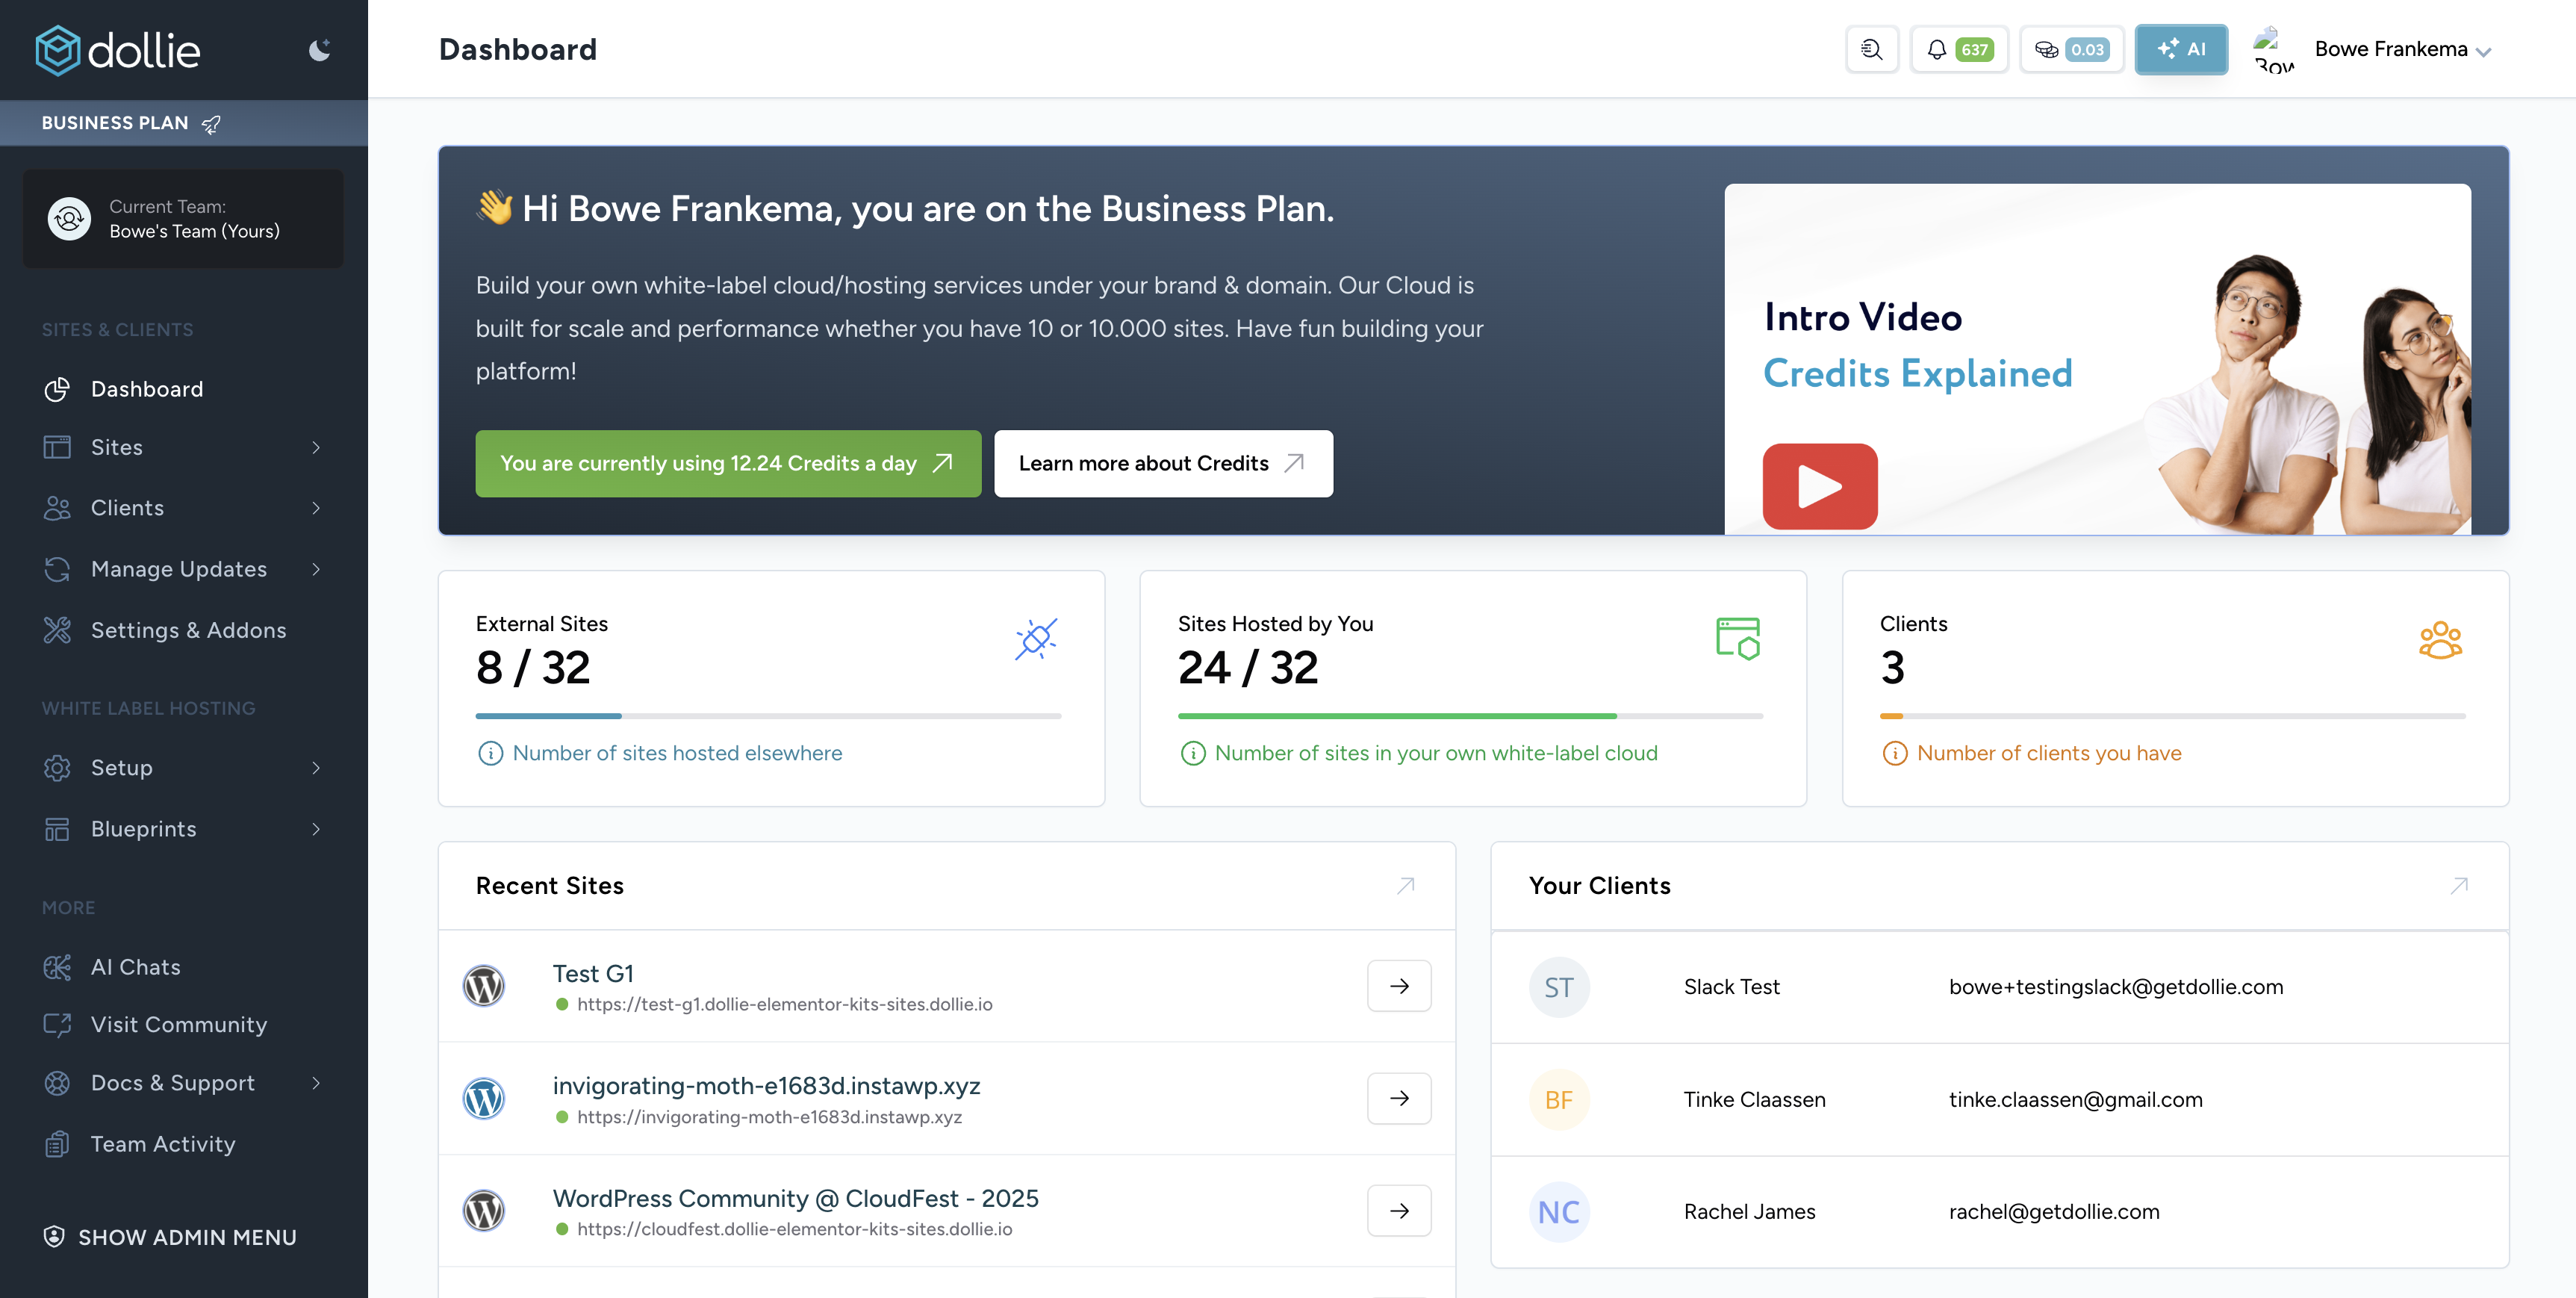2576x1298 pixels.
Task: Open the AI assistant button in the header
Action: [2181, 48]
